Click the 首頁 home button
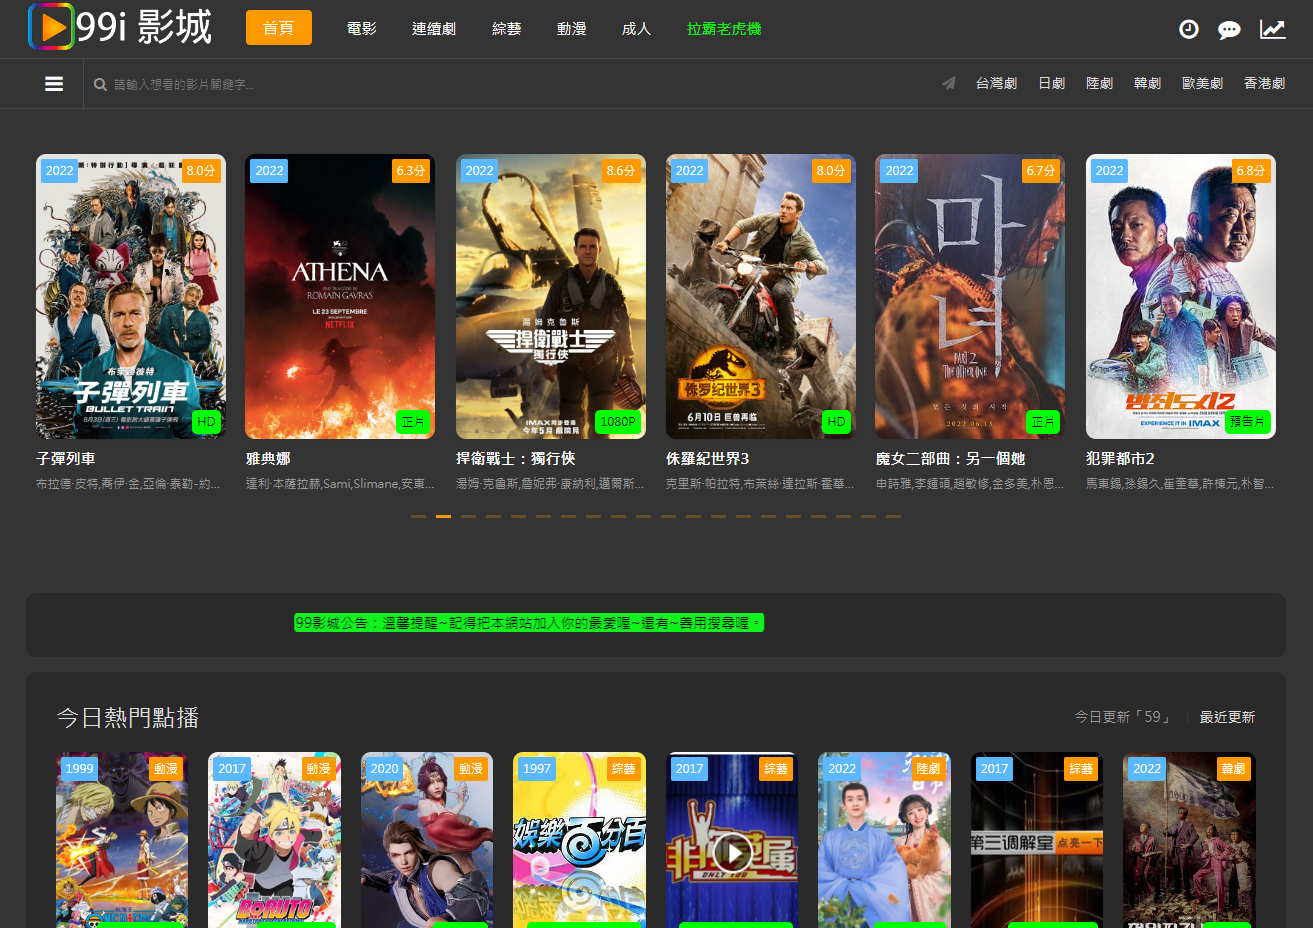The width and height of the screenshot is (1313, 928). point(278,28)
